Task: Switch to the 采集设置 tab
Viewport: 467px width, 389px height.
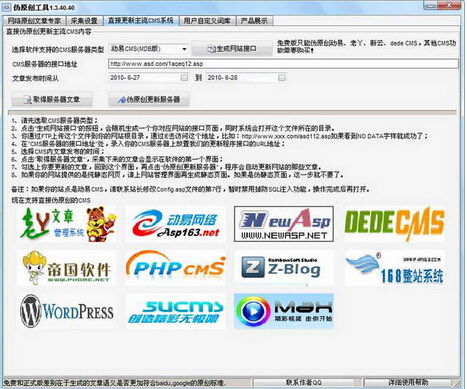Action: tap(84, 21)
